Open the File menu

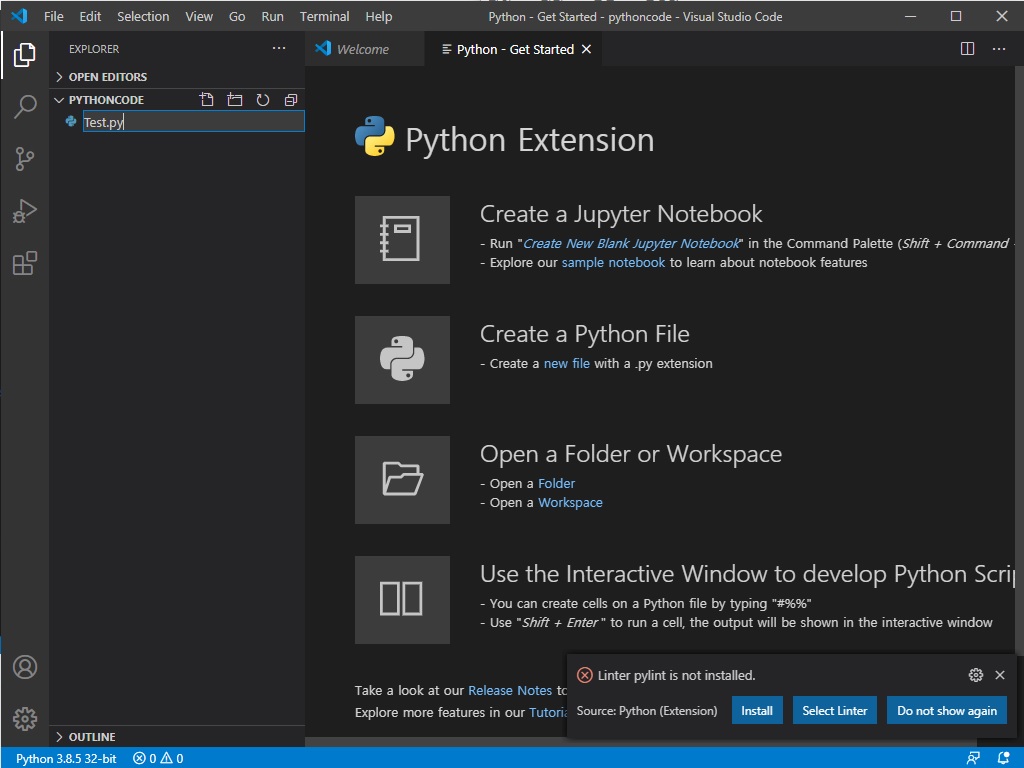[54, 16]
